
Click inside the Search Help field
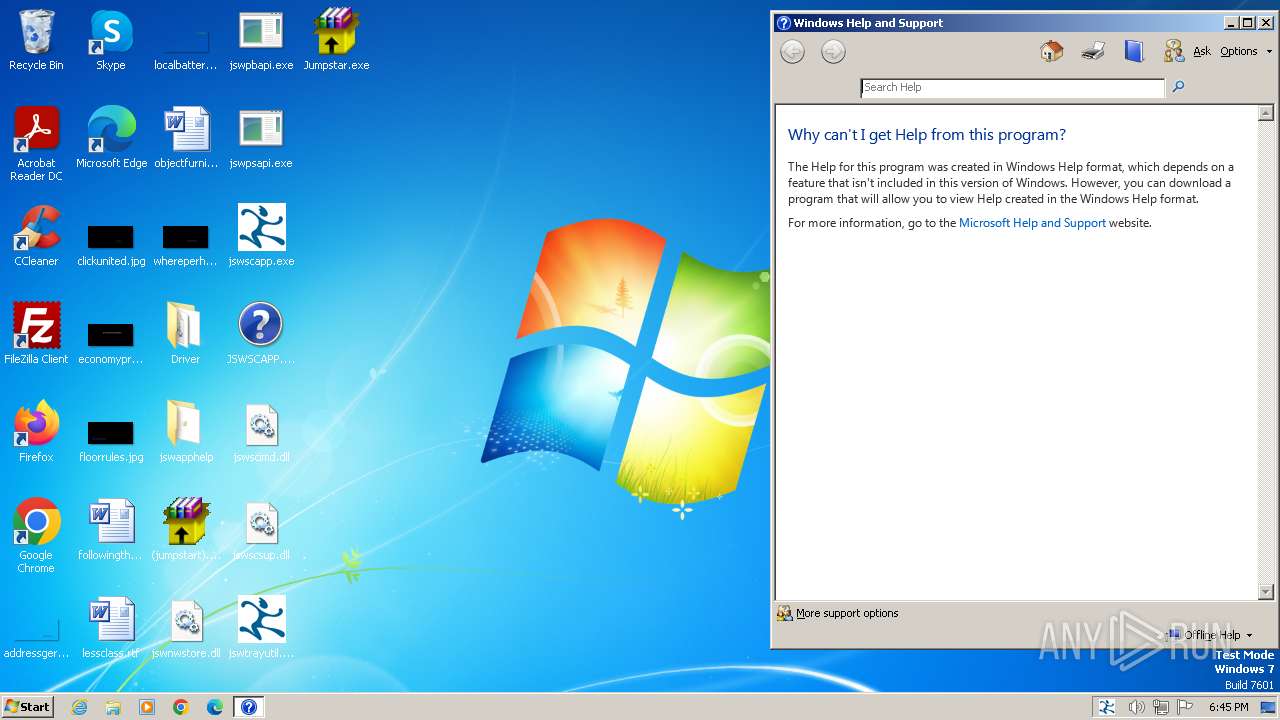(x=1012, y=88)
